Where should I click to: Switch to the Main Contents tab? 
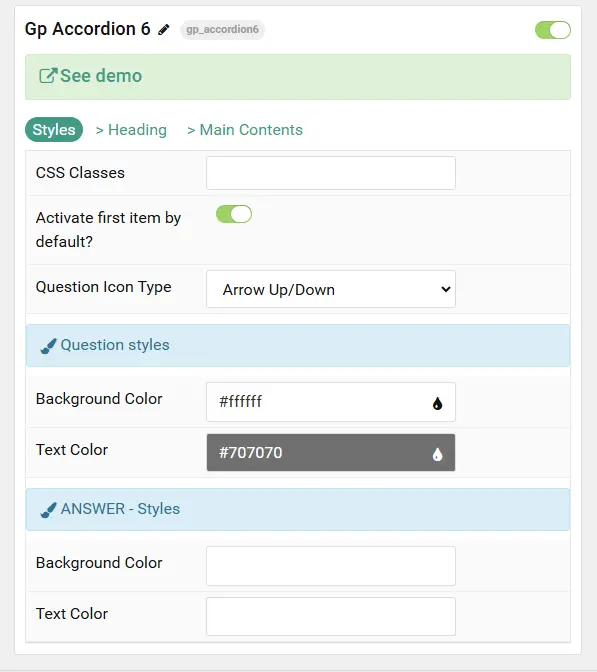coord(245,130)
